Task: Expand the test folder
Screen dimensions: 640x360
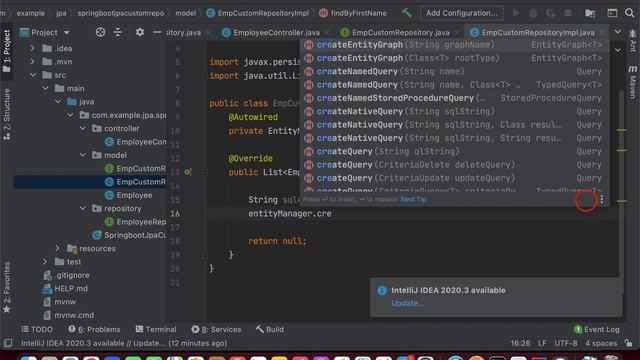Action: point(45,262)
